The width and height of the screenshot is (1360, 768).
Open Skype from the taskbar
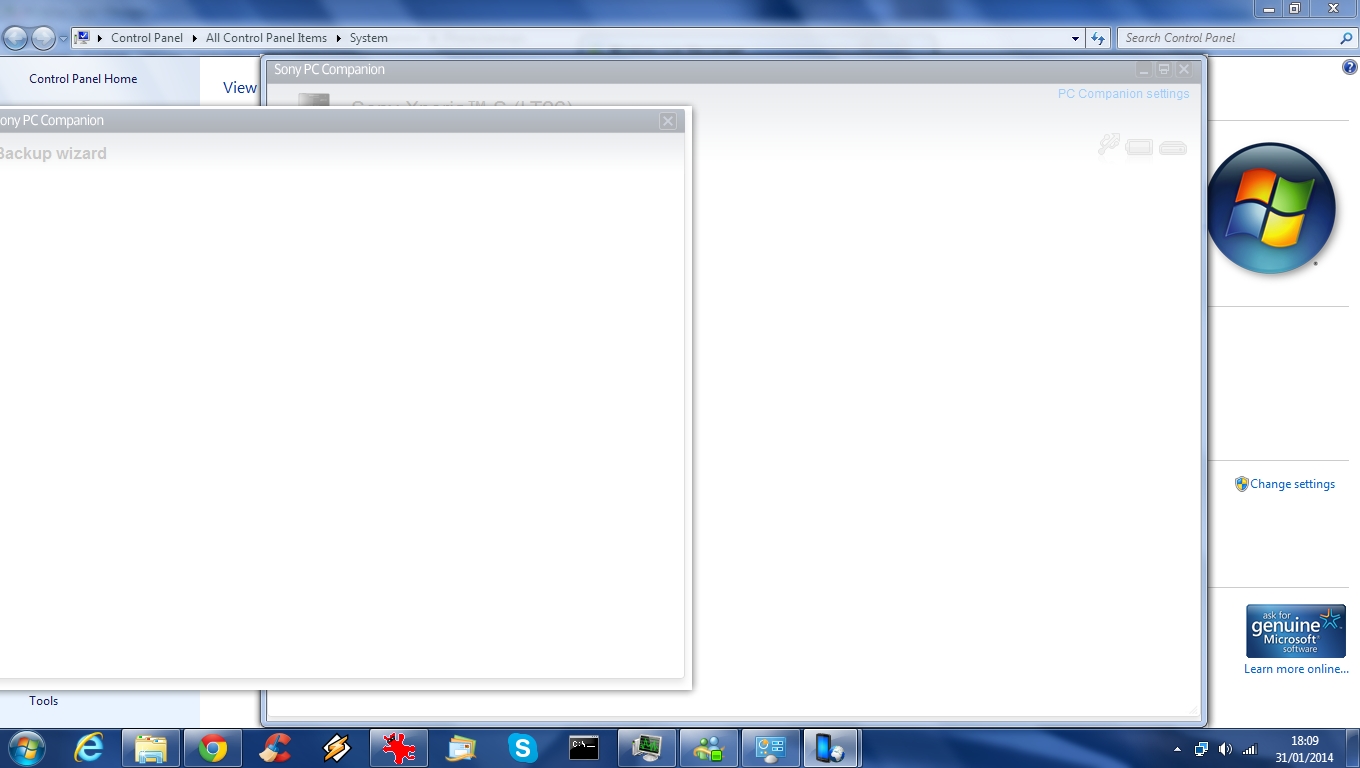point(523,748)
